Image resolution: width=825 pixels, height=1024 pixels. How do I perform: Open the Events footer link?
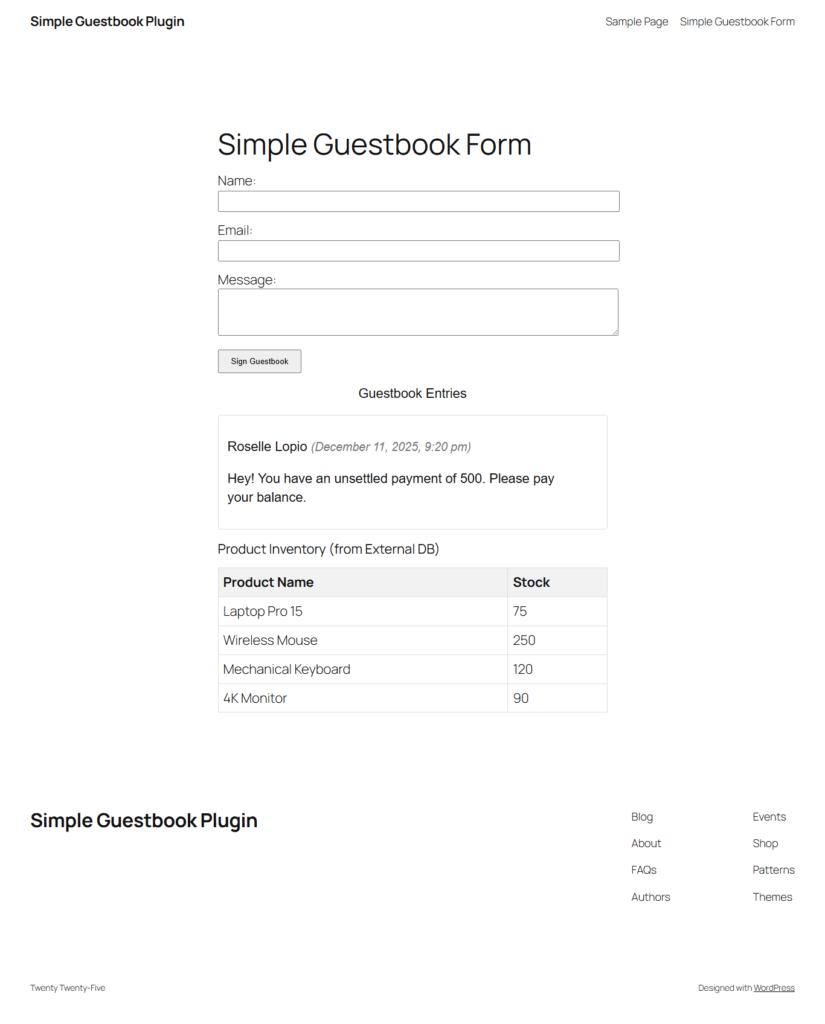pos(769,817)
